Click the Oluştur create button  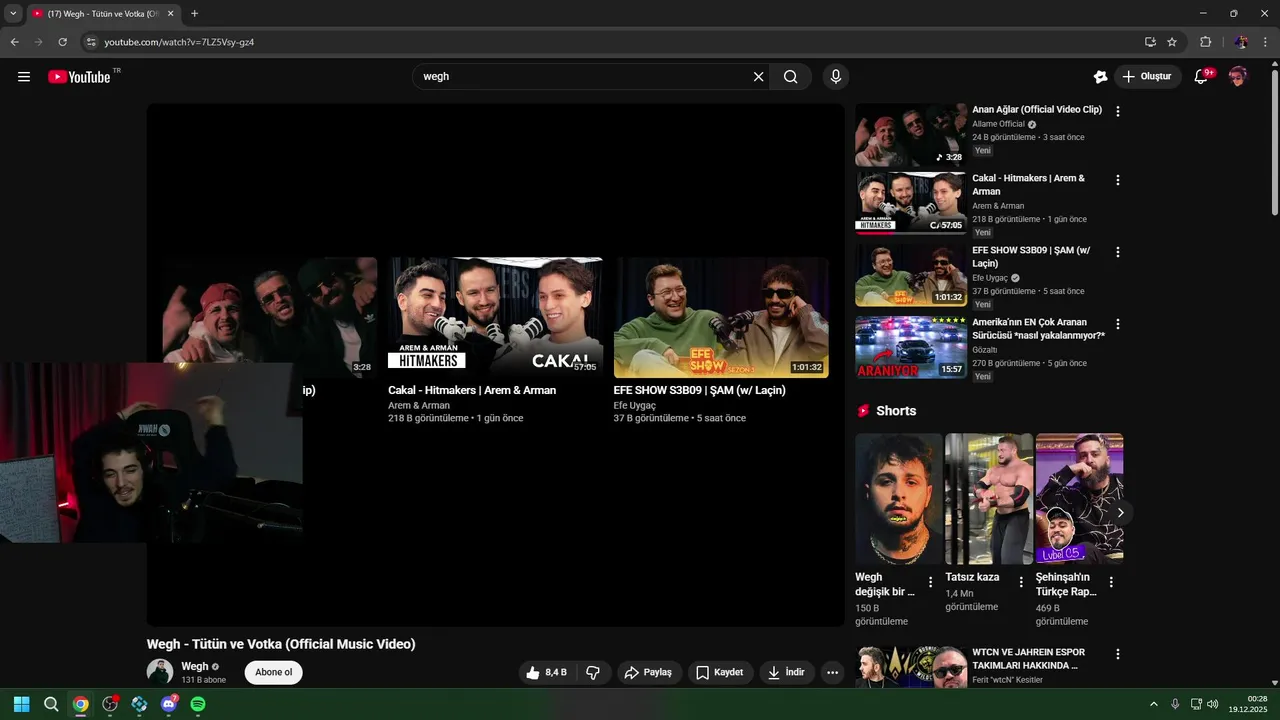pos(1148,77)
